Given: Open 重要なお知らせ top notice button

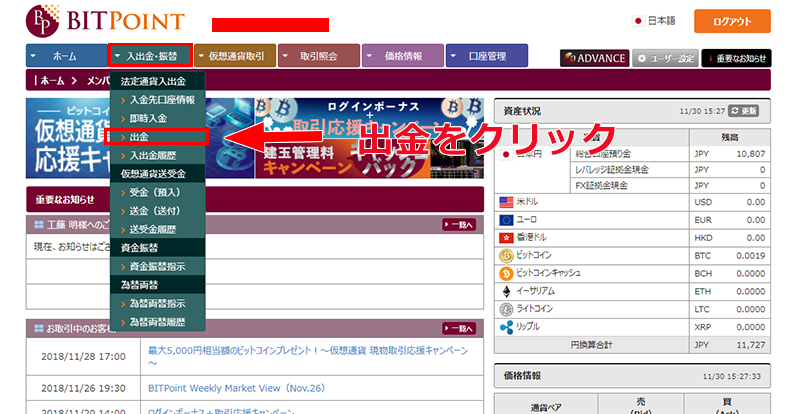Looking at the screenshot, I should pos(736,58).
